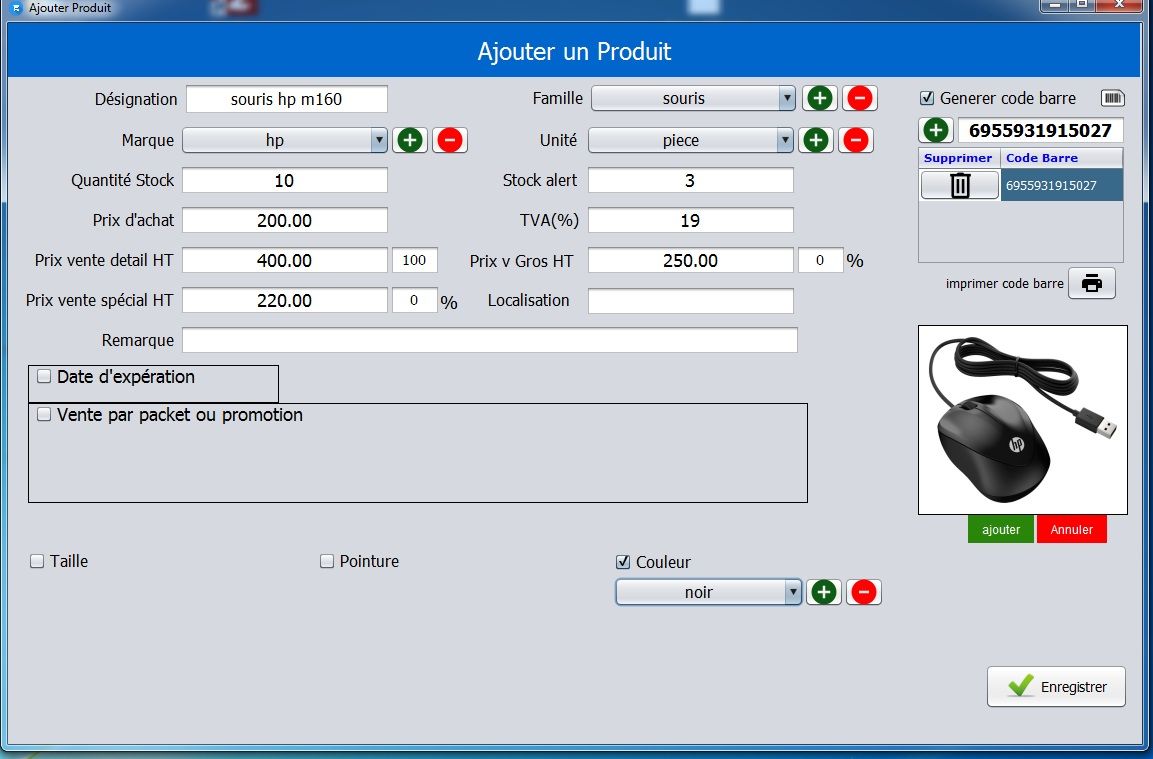Viewport: 1153px width, 759px height.
Task: Open the Unité dropdown showing piece
Action: (690, 140)
